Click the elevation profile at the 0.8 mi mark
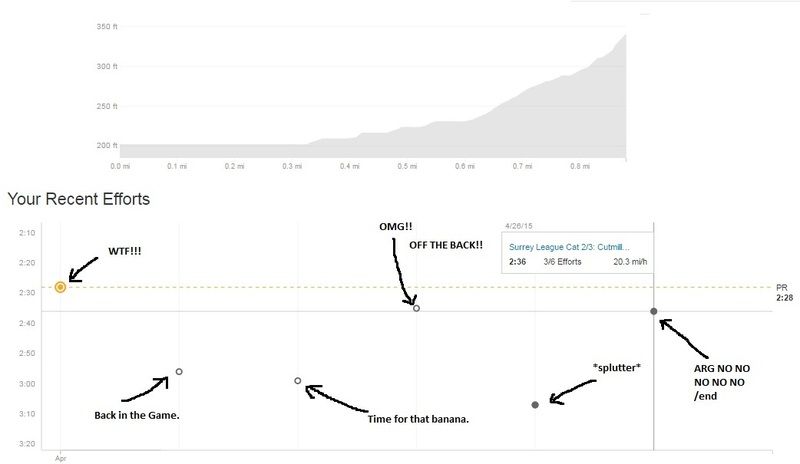The height and width of the screenshot is (464, 800). [x=580, y=166]
